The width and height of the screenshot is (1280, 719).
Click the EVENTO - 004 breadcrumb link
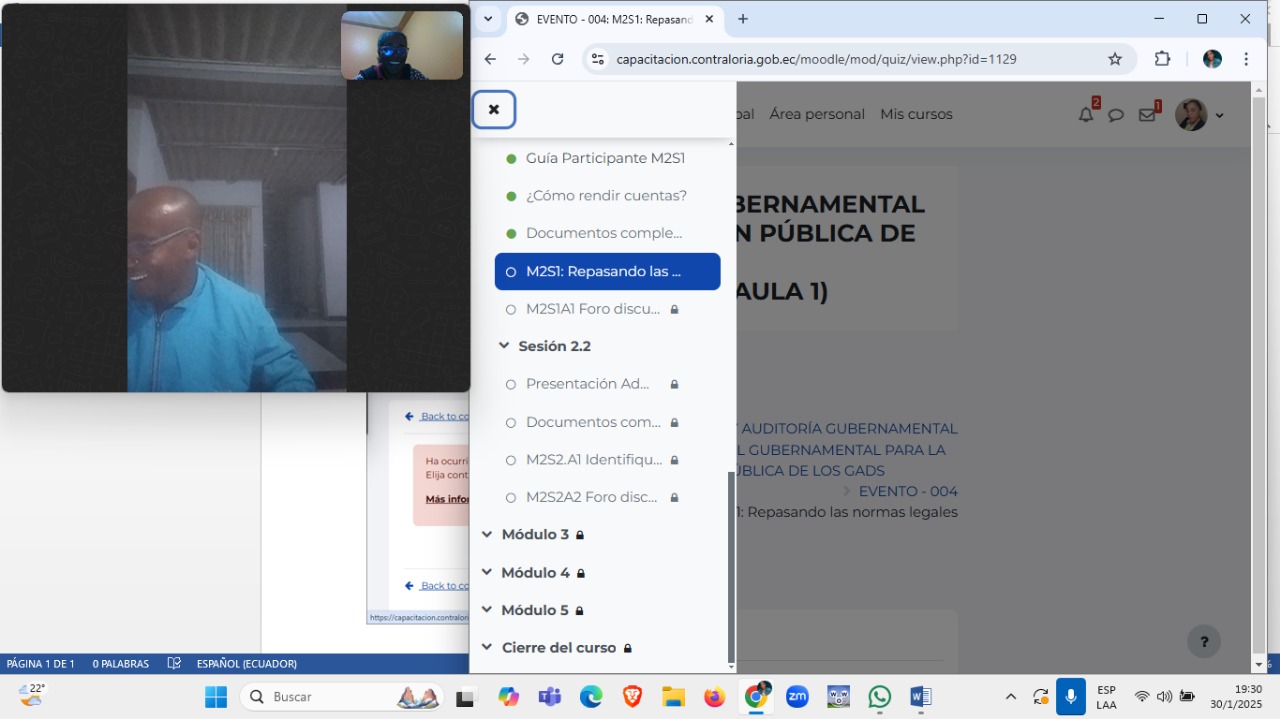[x=908, y=491]
